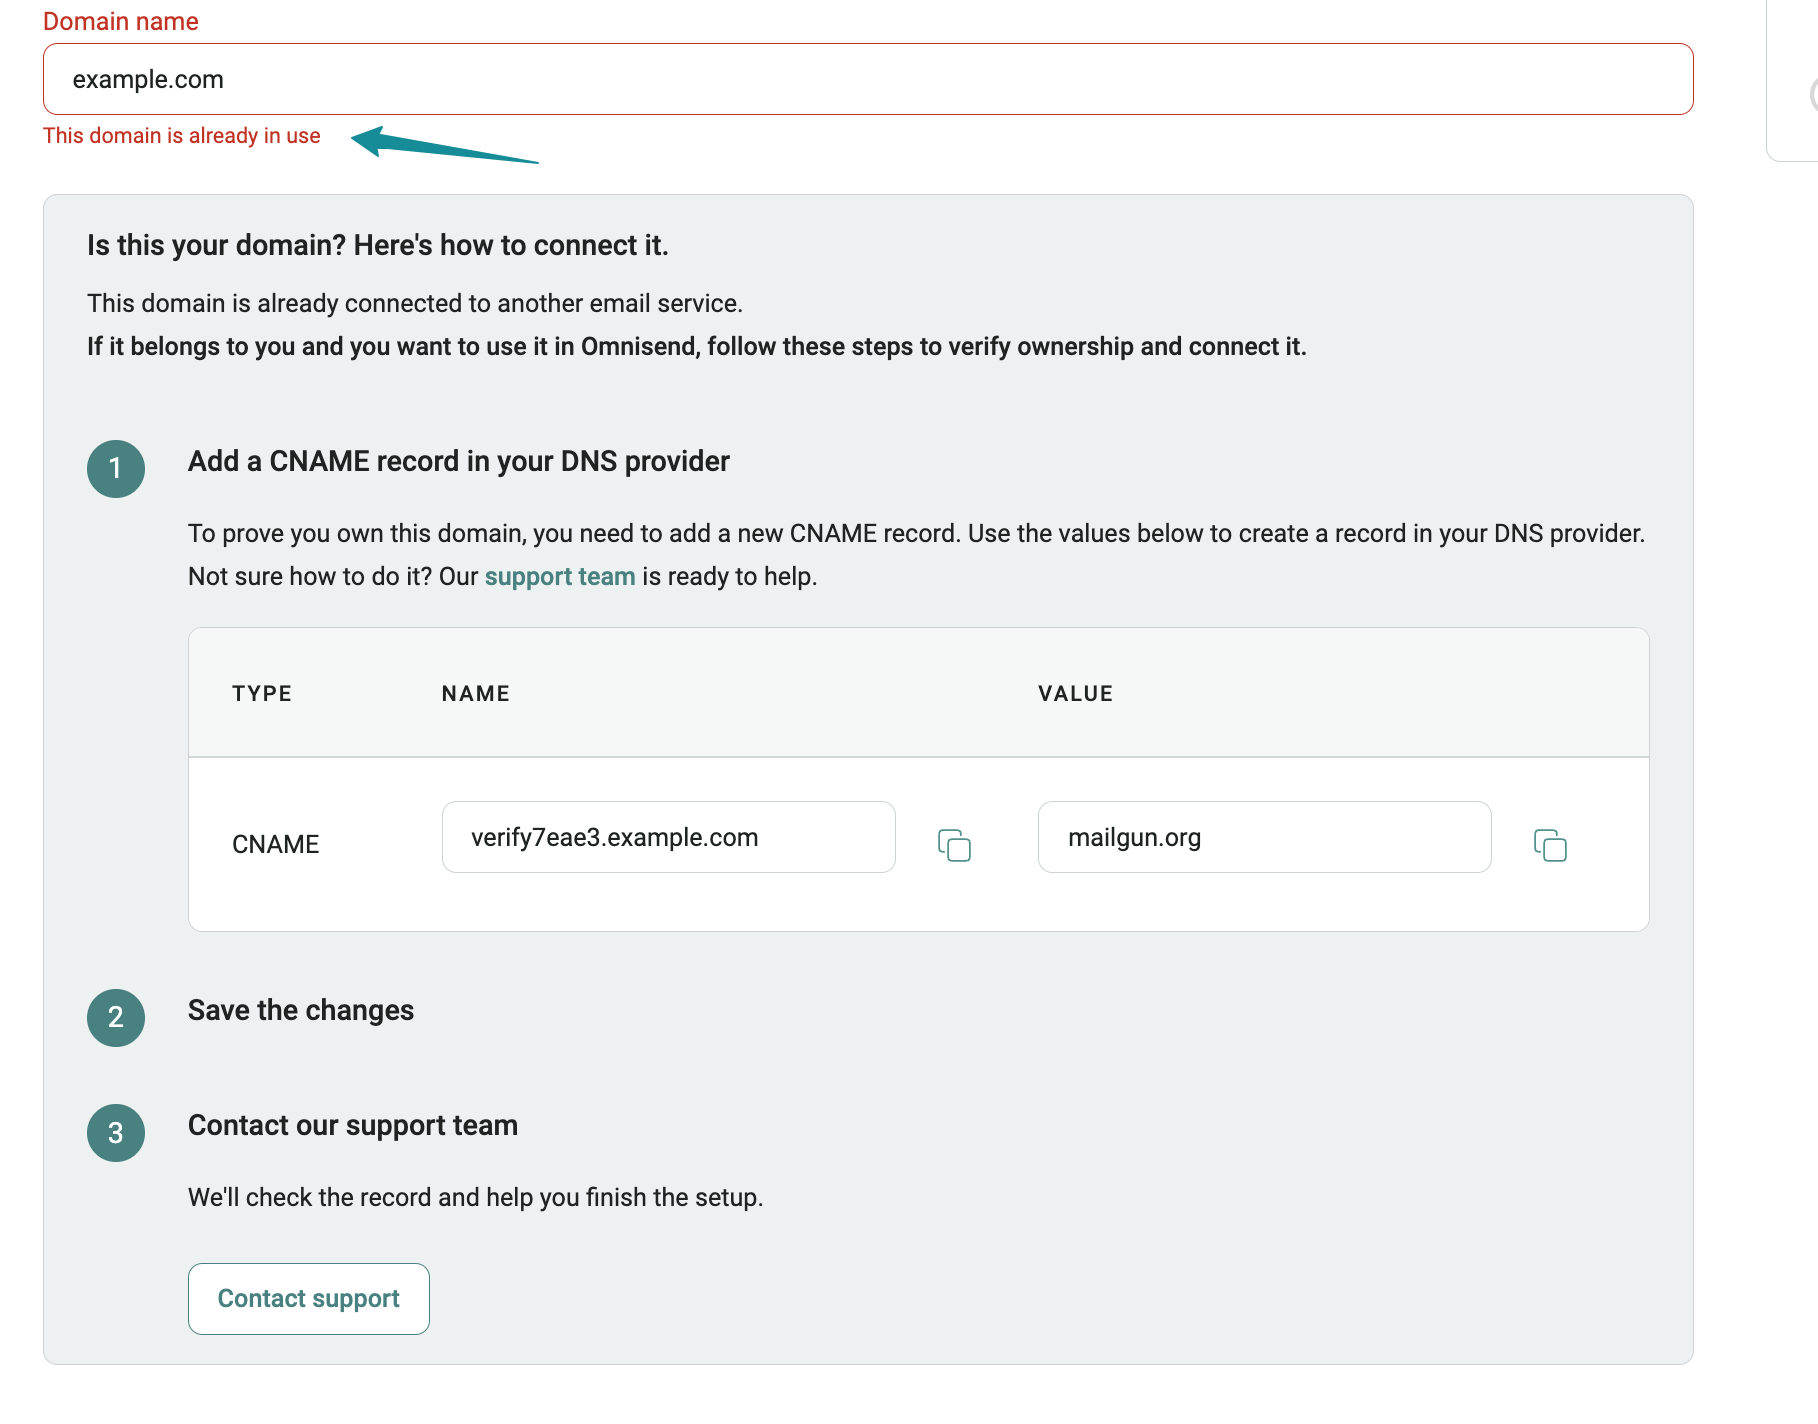Click the 'This domain is already in use' error
The height and width of the screenshot is (1424, 1818).
tap(182, 136)
